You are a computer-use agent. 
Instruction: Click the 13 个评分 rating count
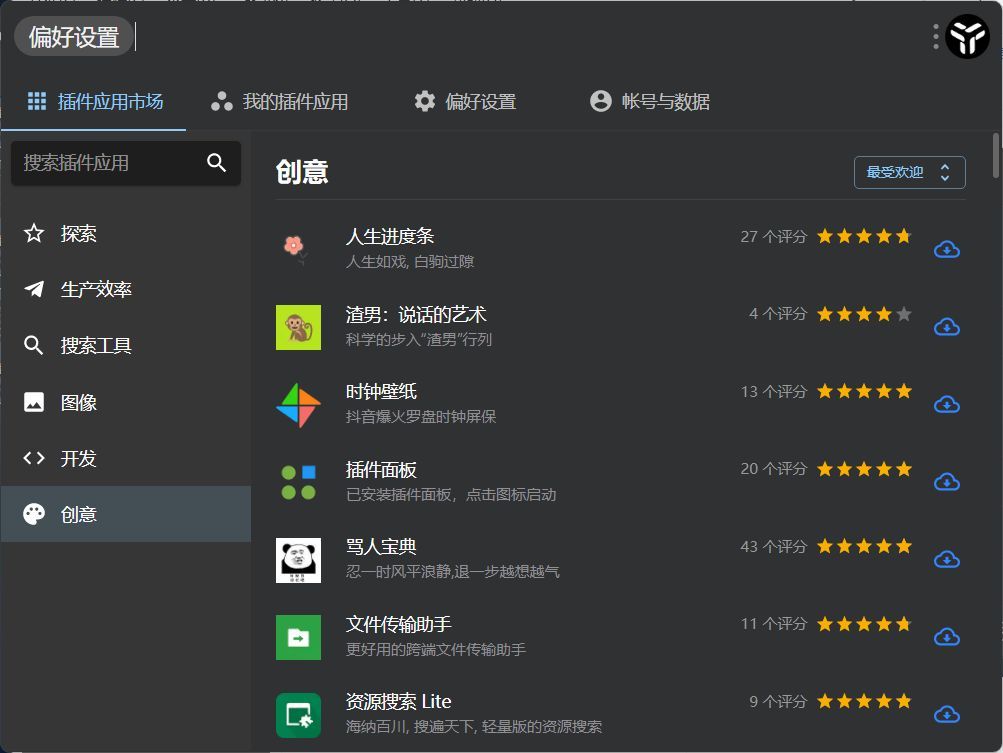773,392
